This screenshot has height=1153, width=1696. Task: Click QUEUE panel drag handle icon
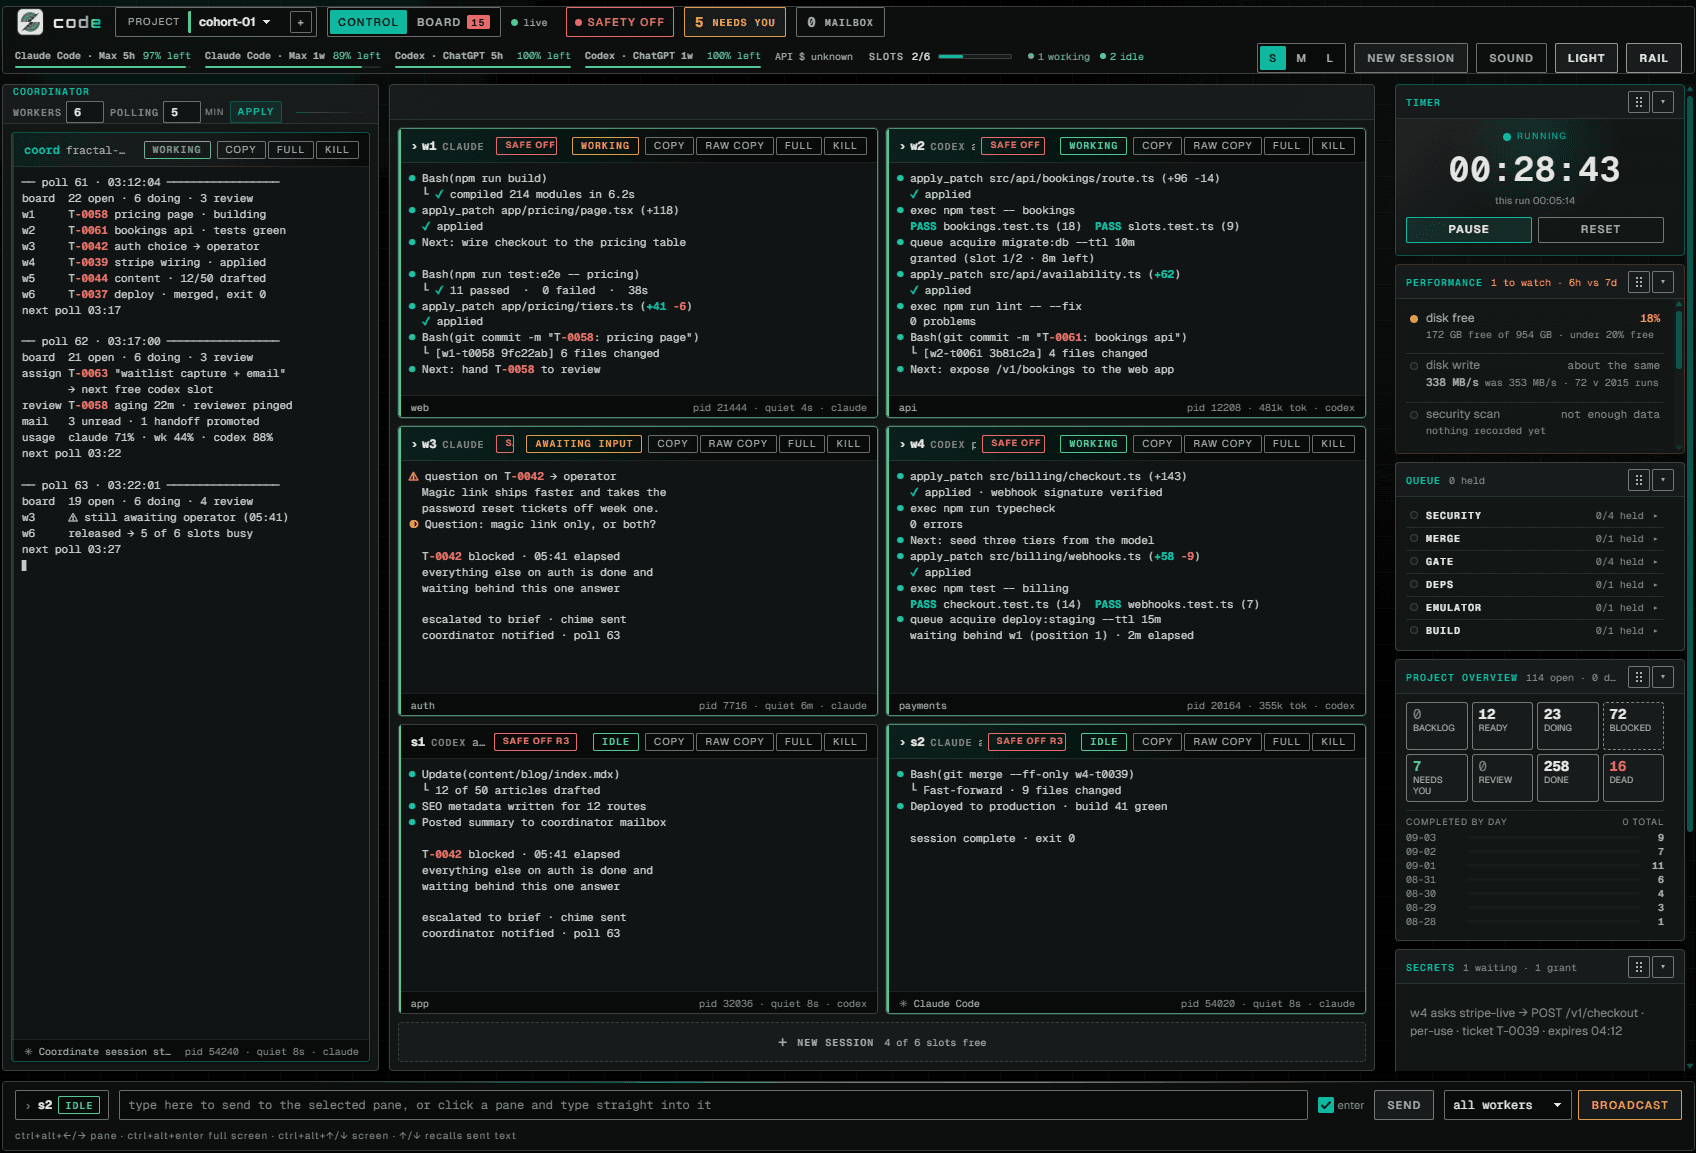pyautogui.click(x=1638, y=480)
